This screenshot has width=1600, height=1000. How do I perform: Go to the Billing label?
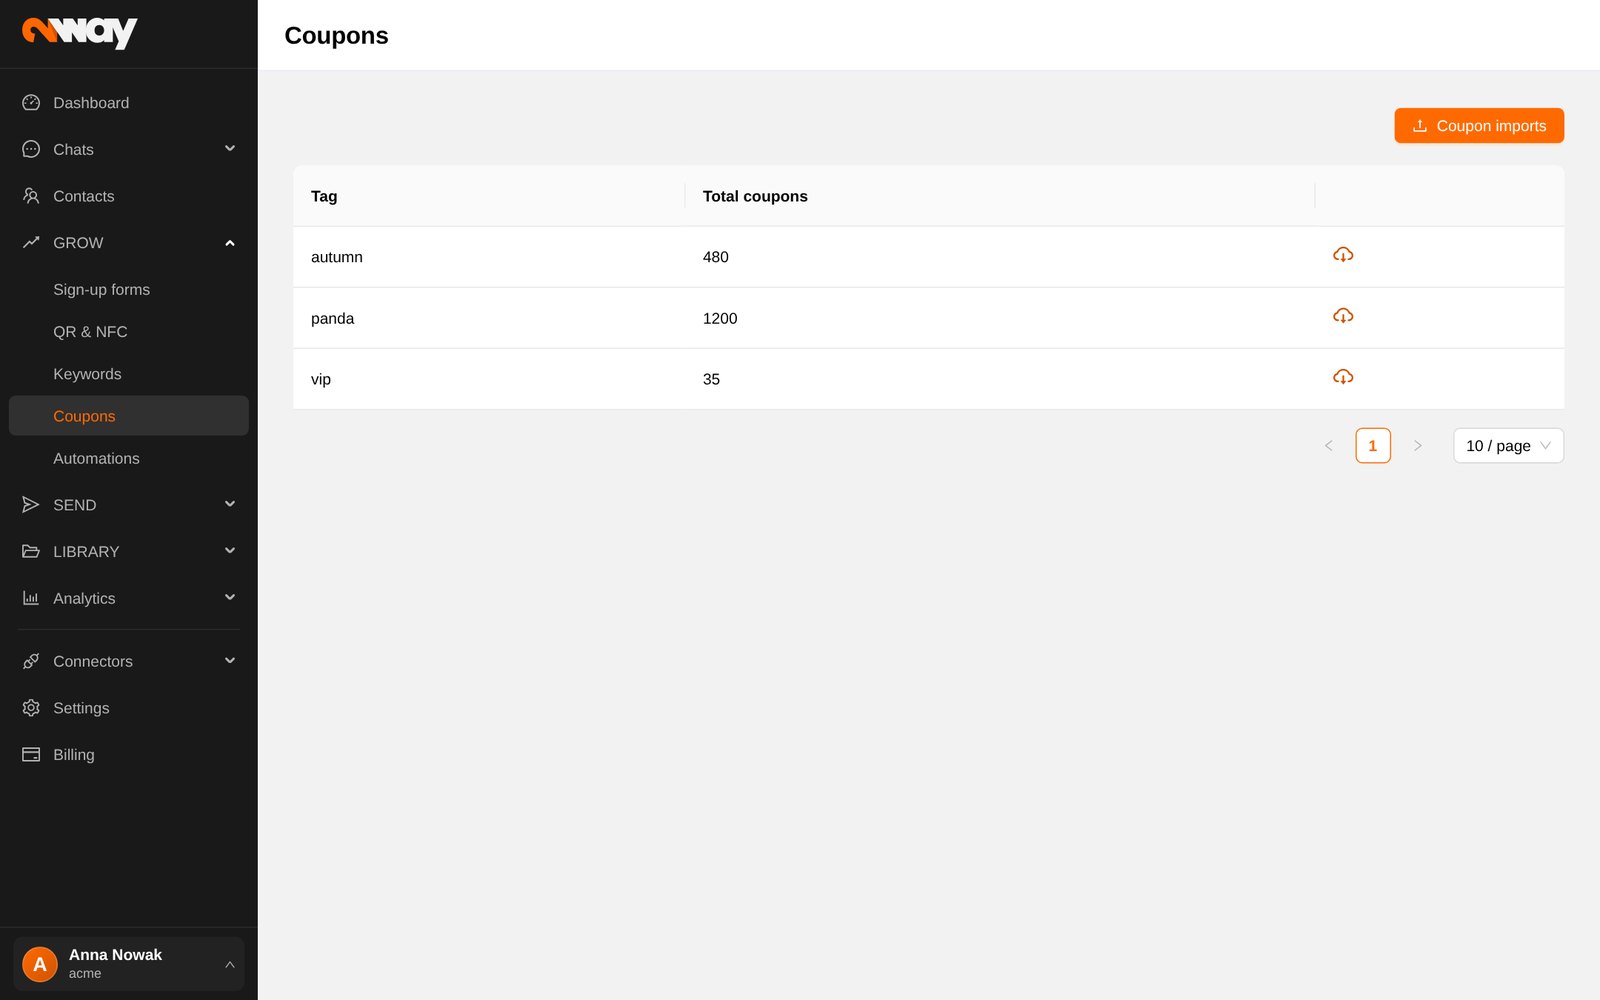tap(74, 755)
